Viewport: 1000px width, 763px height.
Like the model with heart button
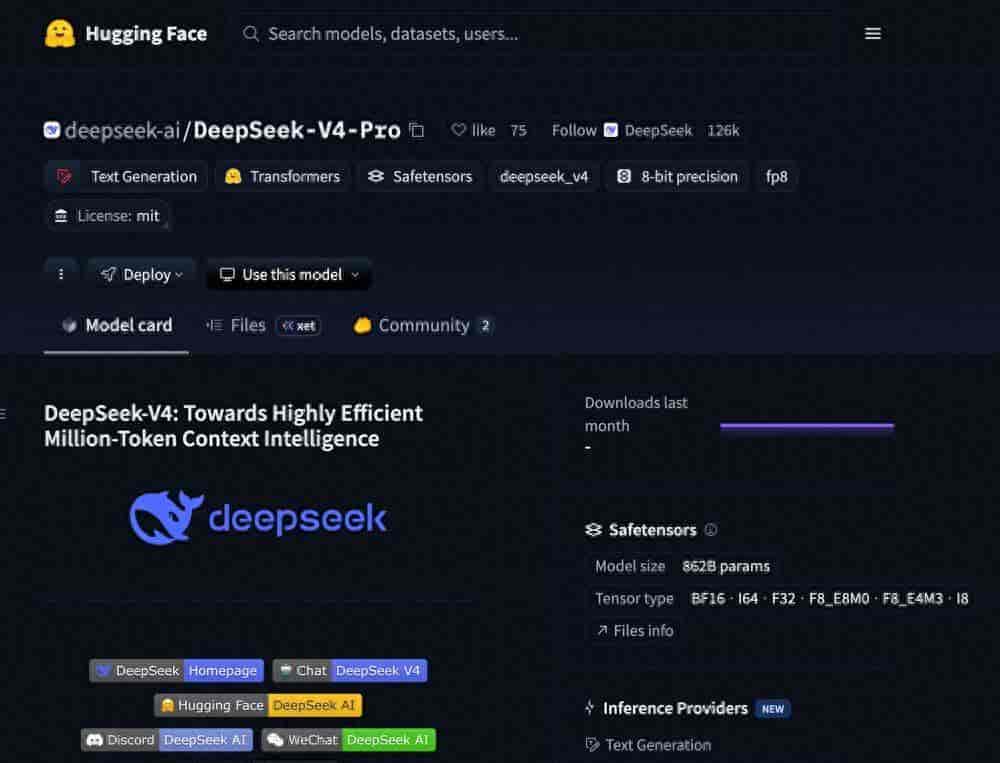click(x=473, y=130)
